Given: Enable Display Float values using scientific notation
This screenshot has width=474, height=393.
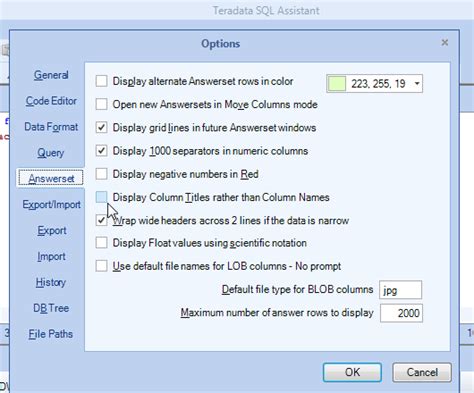Looking at the screenshot, I should click(101, 243).
